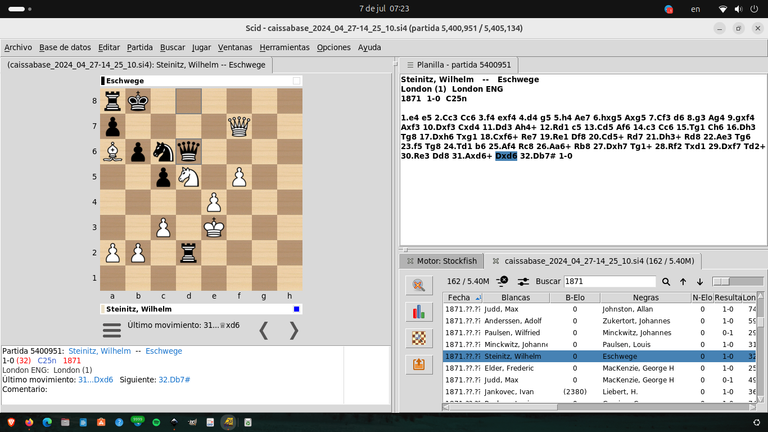This screenshot has width=768, height=432.
Task: Click the white queen on f7
Action: point(239,126)
